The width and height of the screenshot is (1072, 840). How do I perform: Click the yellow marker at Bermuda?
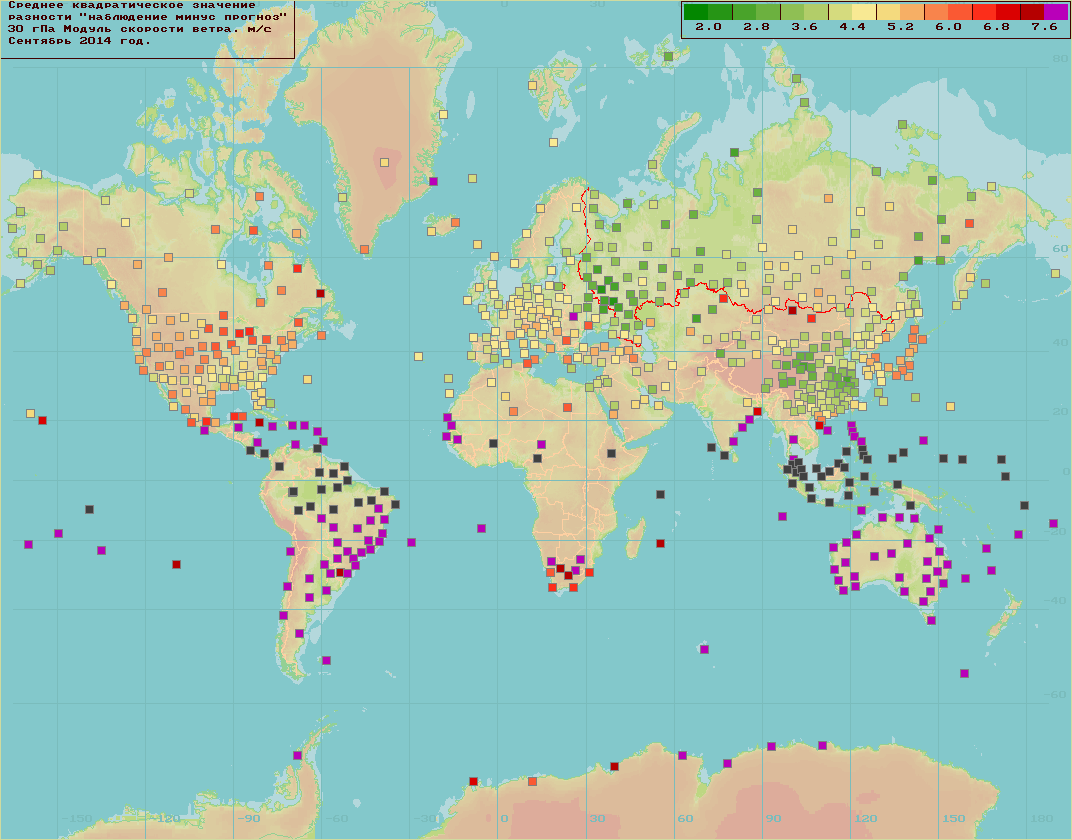click(x=308, y=379)
